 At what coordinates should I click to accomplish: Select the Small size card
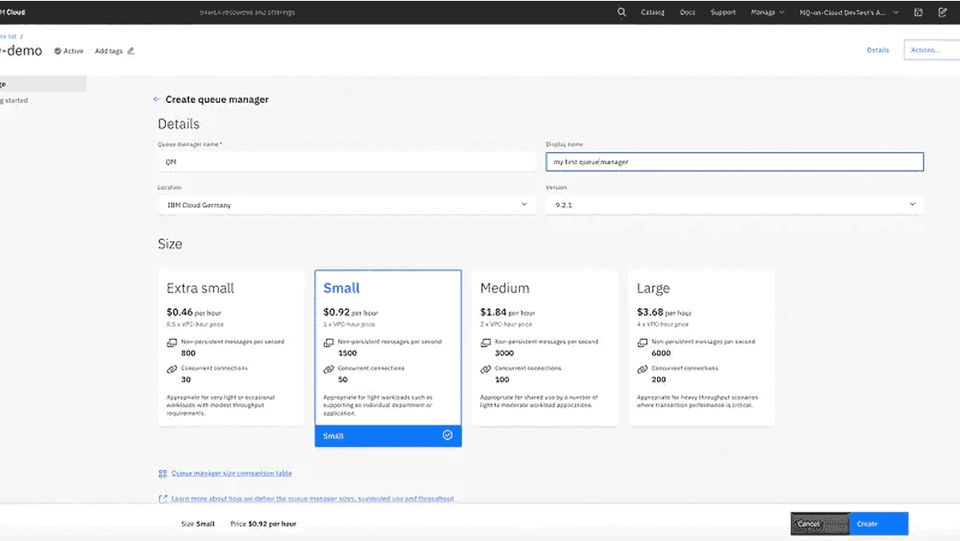[388, 358]
